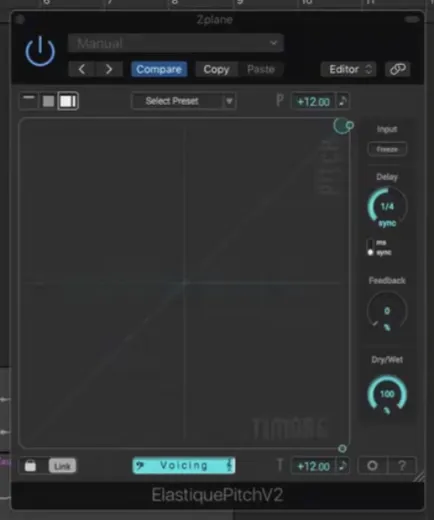Click the resize grip at plugin corner
Screen dimensions: 434x520
pyautogui.click(x=419, y=476)
